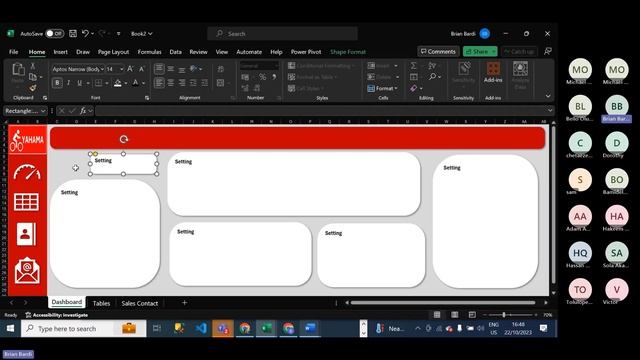Image resolution: width=640 pixels, height=360 pixels.
Task: Open the coauthoring presence icon beside Catch up
Action: pos(547,51)
